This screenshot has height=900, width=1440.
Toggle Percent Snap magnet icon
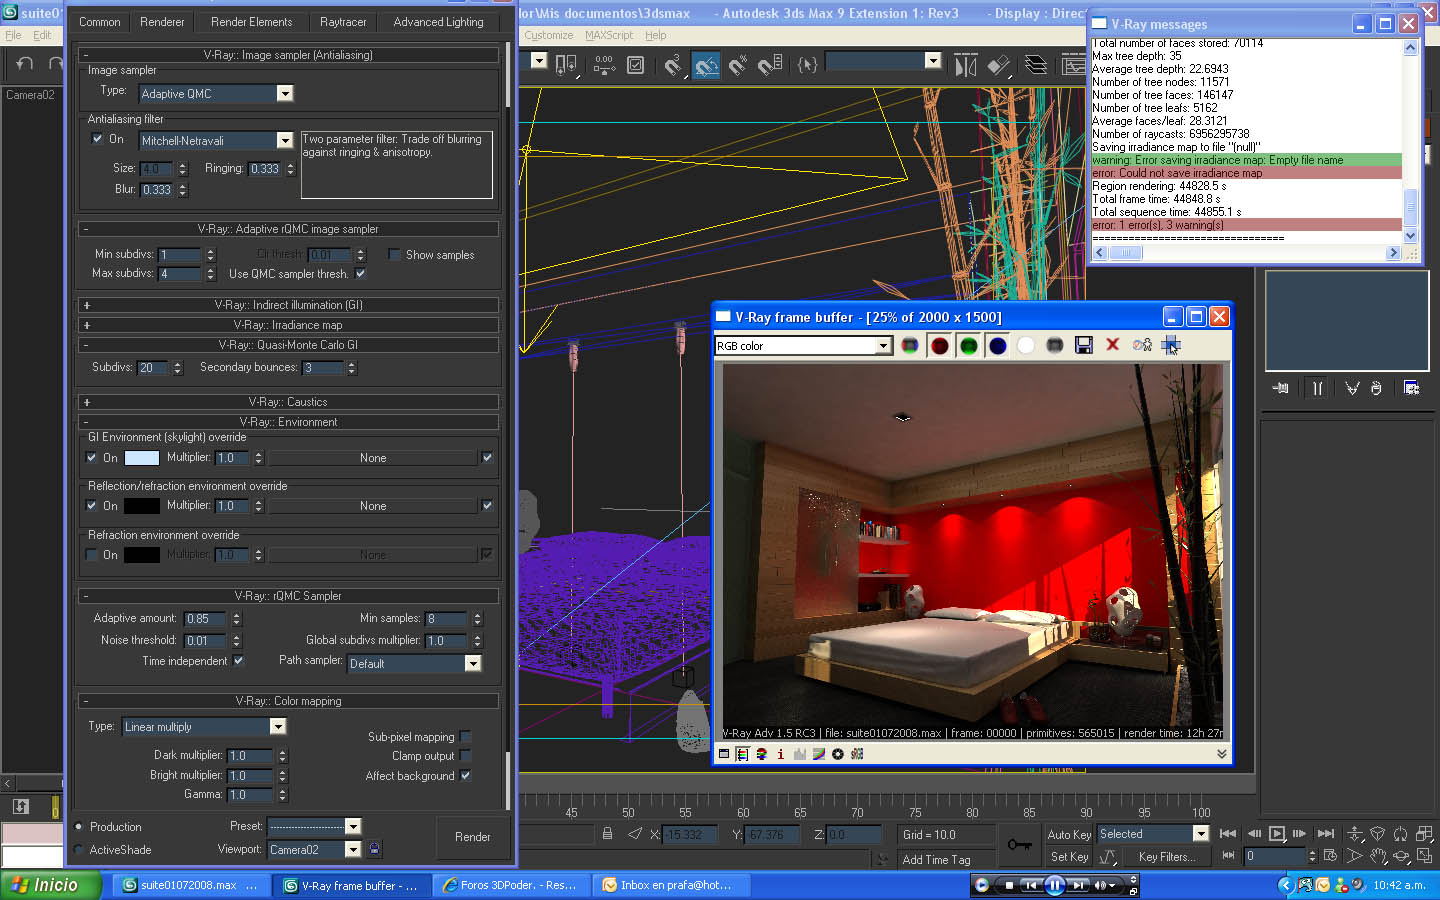(738, 66)
